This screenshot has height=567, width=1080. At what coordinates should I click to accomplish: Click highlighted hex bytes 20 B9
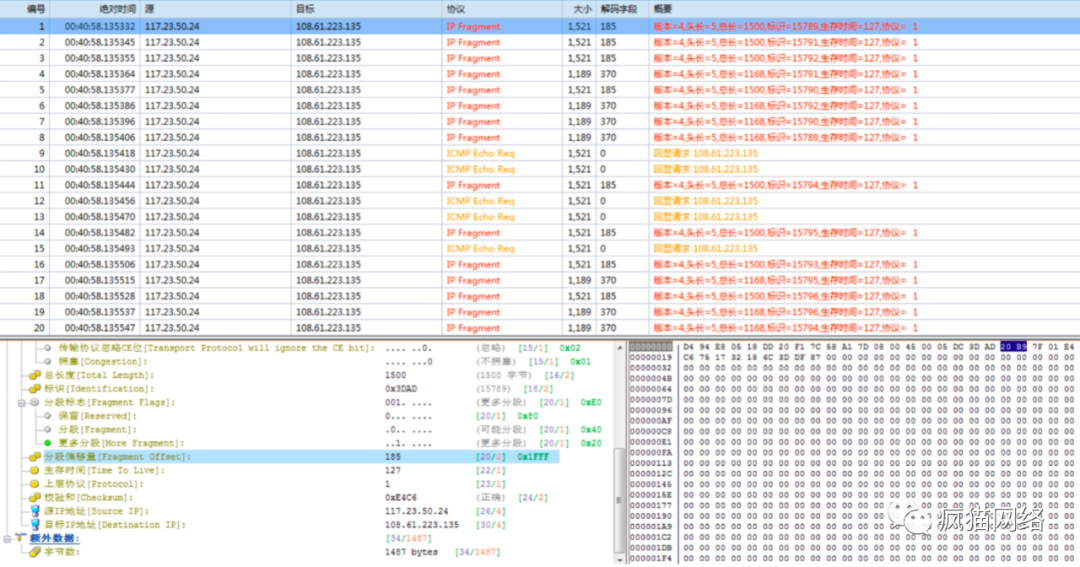point(1013,347)
